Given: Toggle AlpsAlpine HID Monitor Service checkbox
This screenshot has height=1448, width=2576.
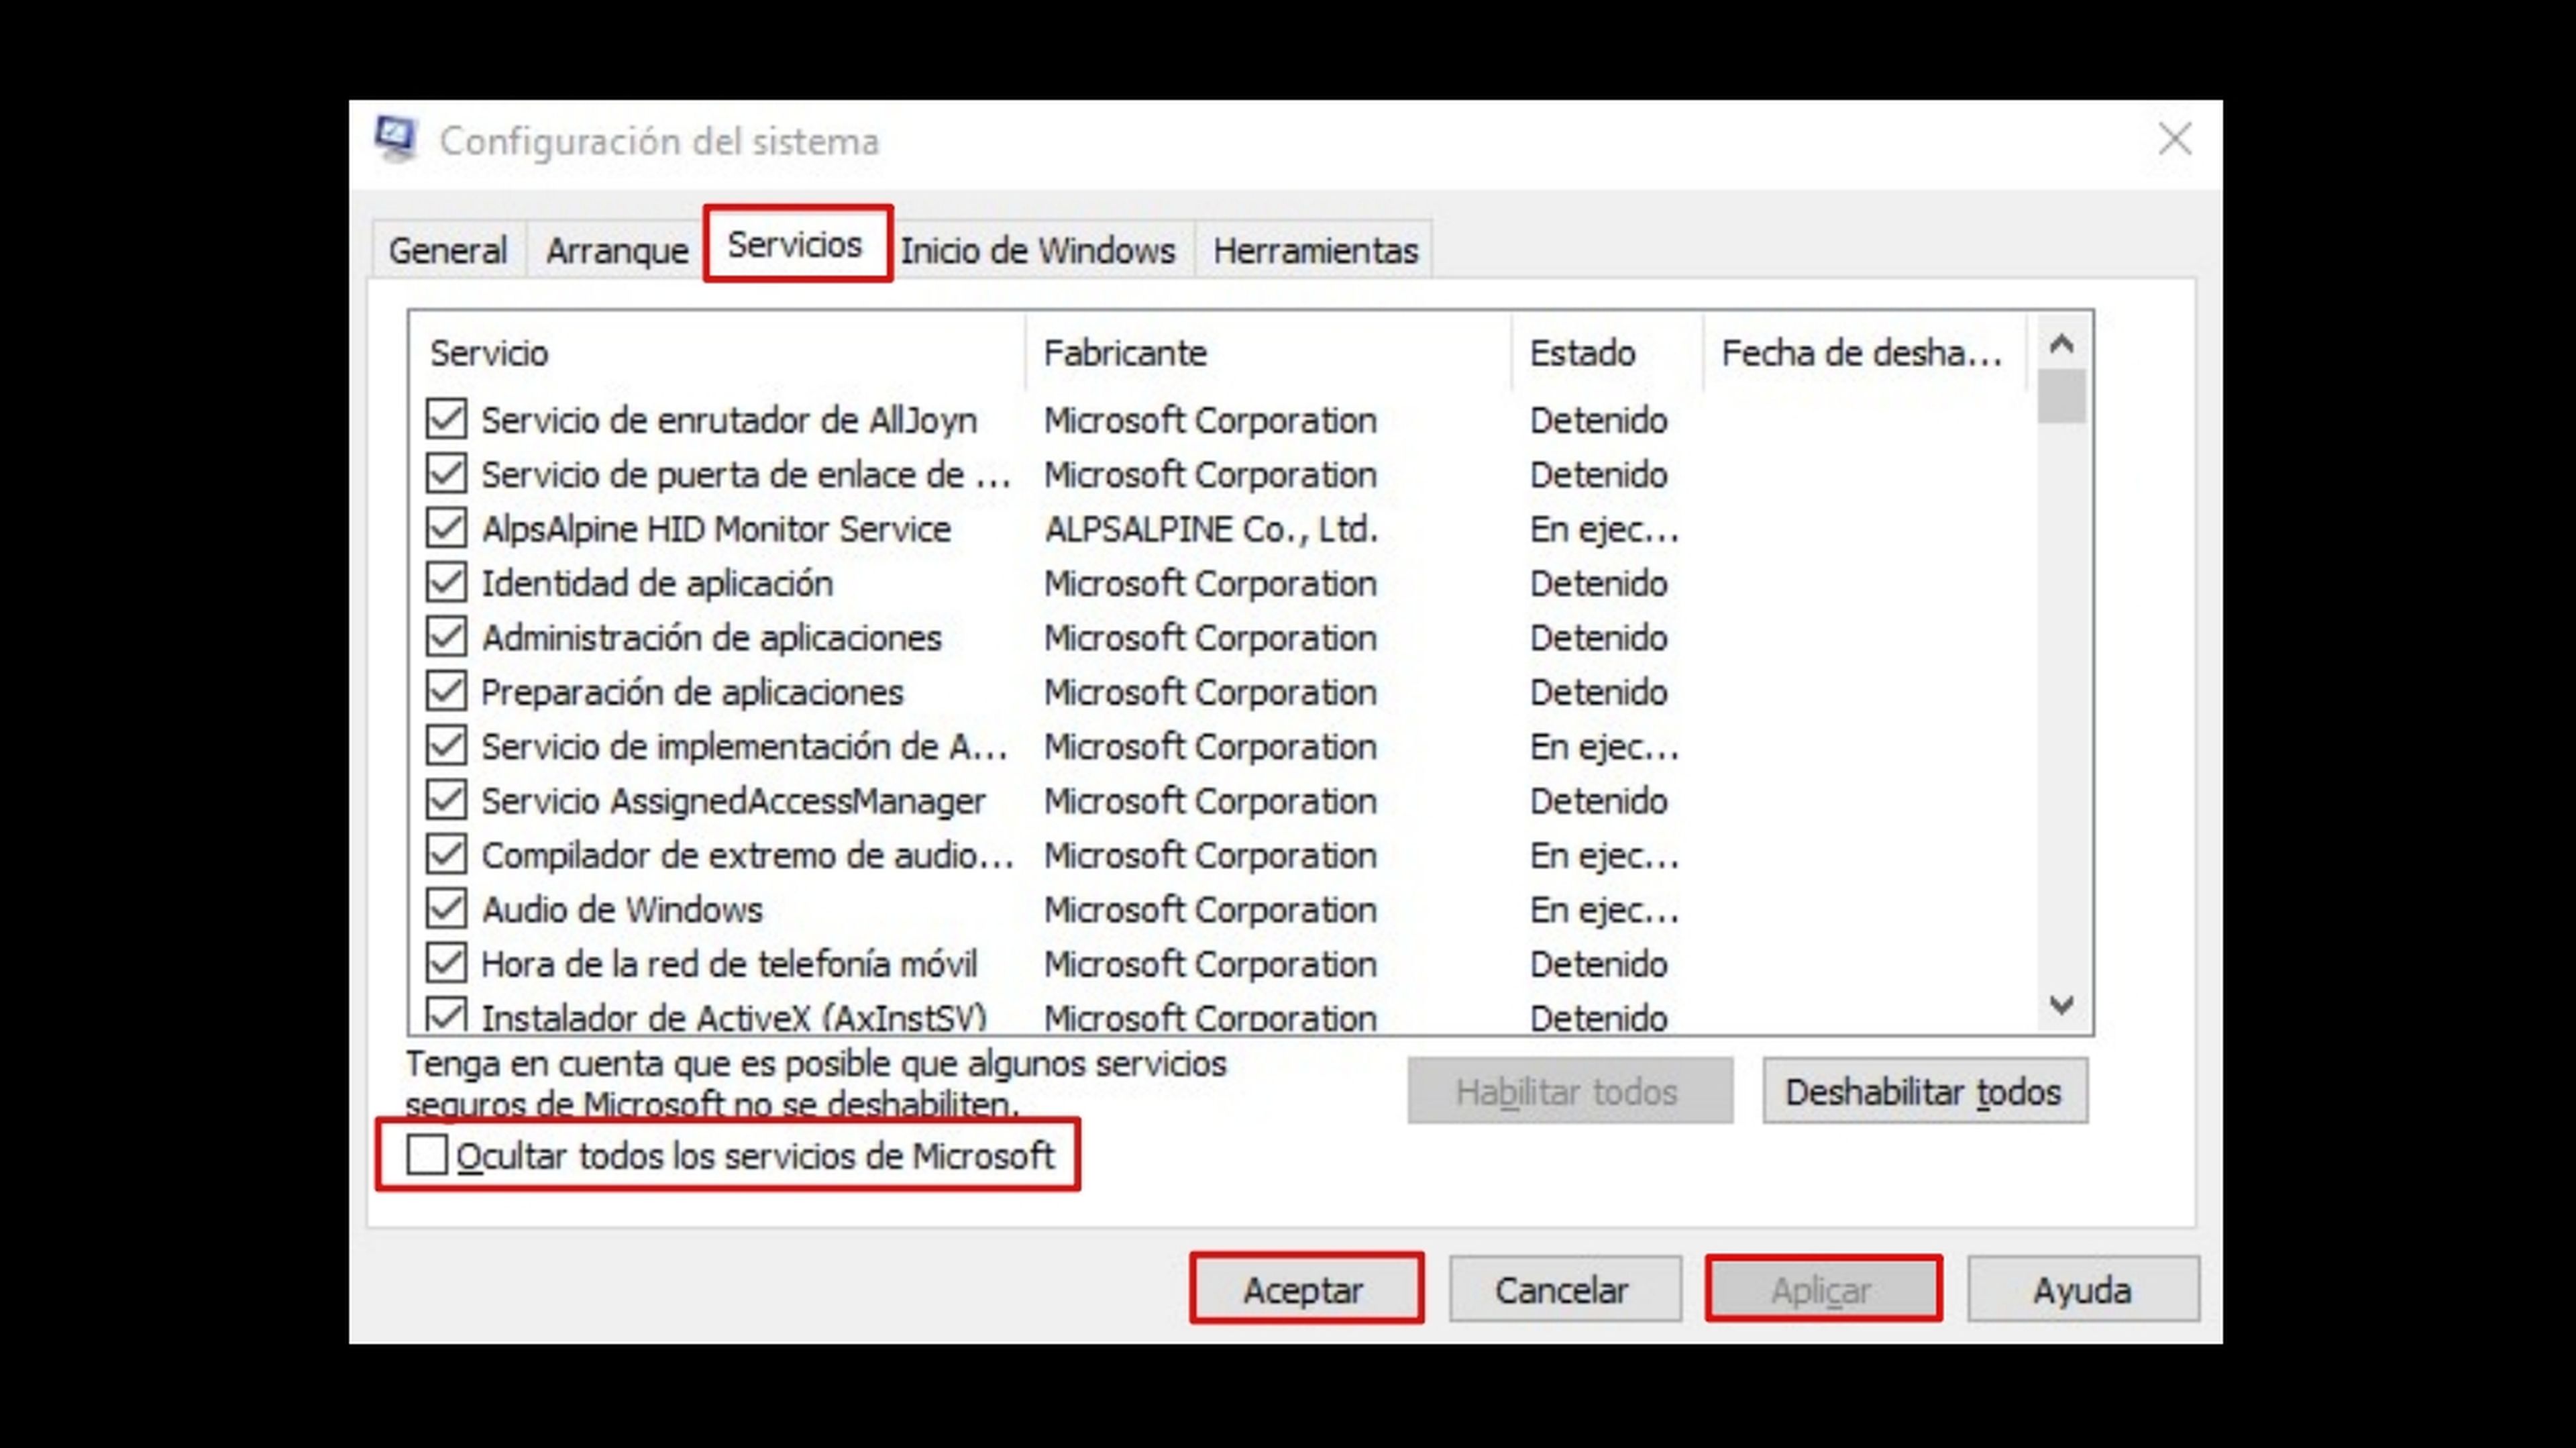Looking at the screenshot, I should [x=446, y=528].
